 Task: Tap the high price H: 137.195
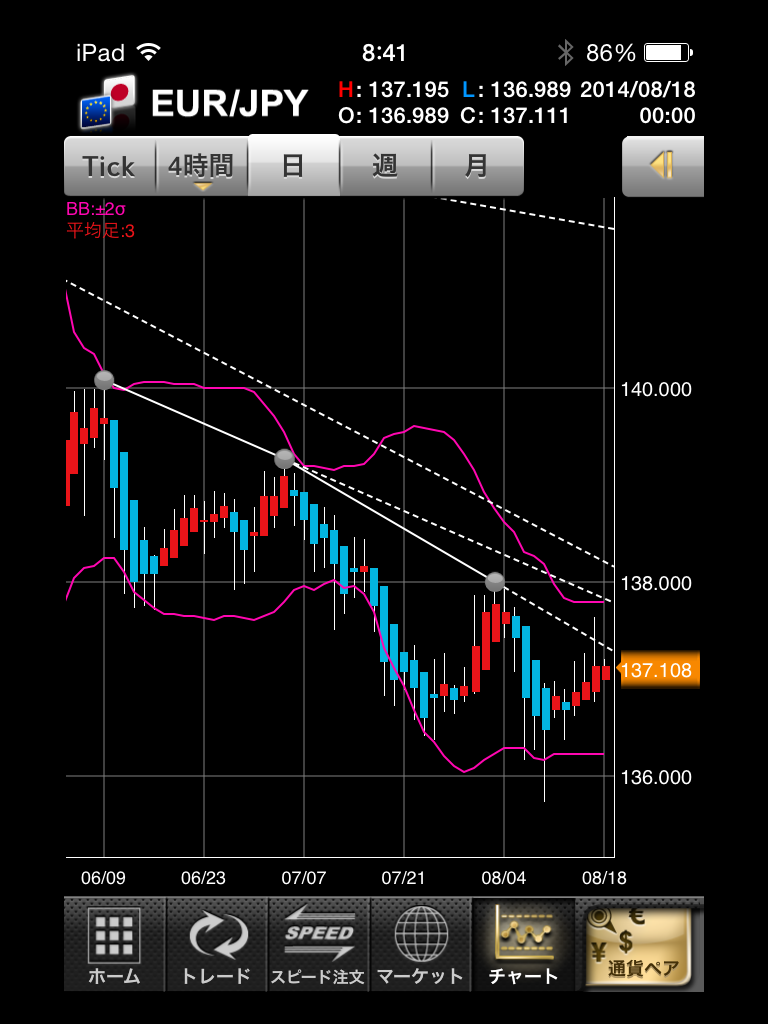click(394, 89)
